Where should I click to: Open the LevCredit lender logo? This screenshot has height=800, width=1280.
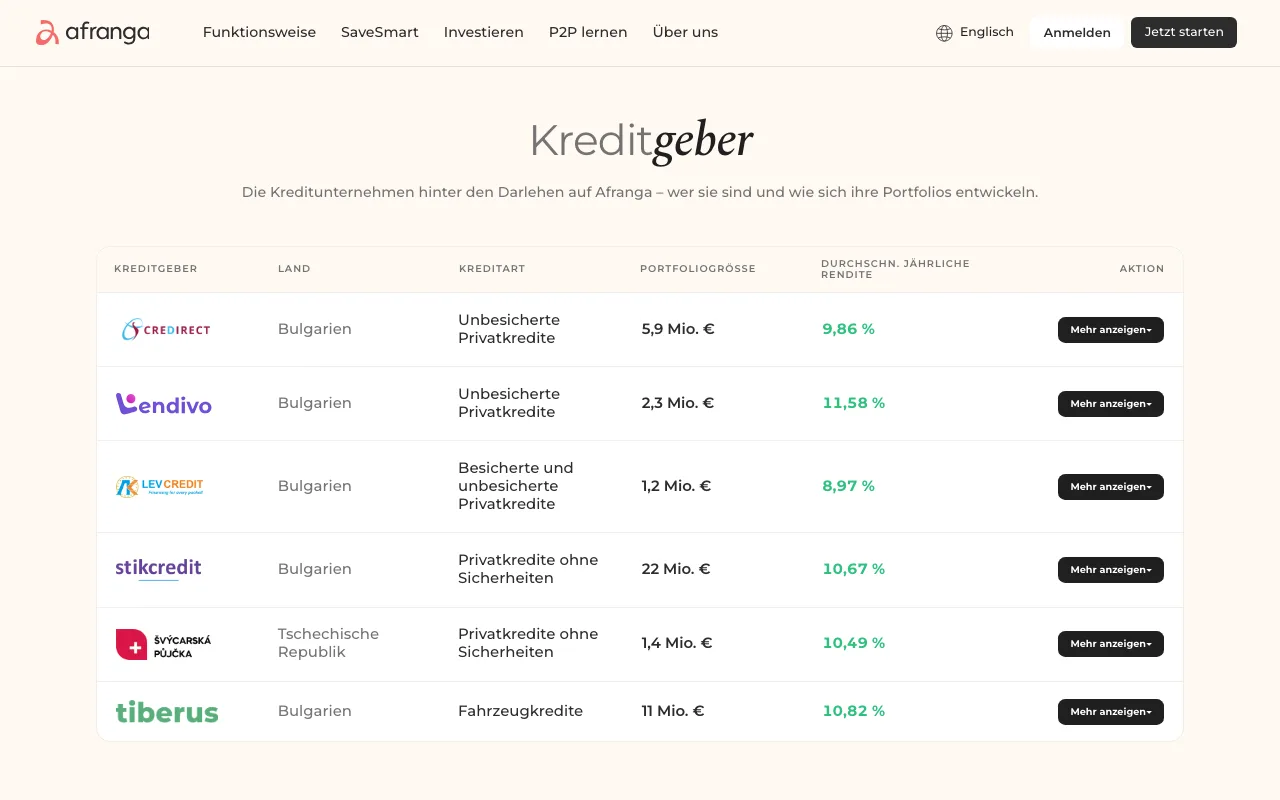point(160,487)
